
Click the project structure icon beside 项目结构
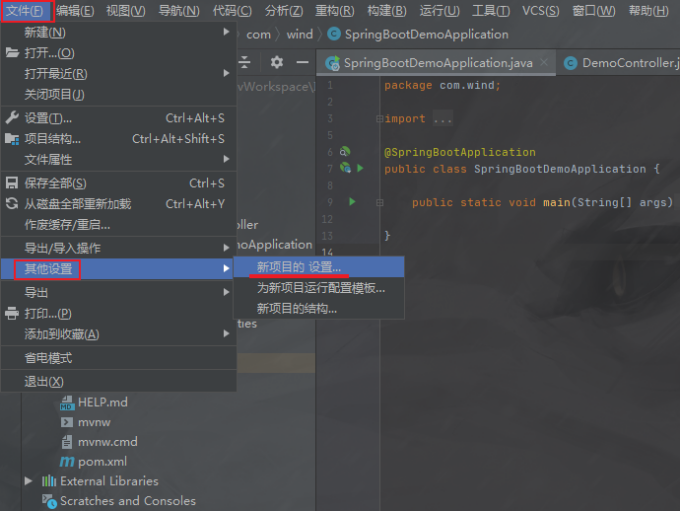click(x=12, y=139)
